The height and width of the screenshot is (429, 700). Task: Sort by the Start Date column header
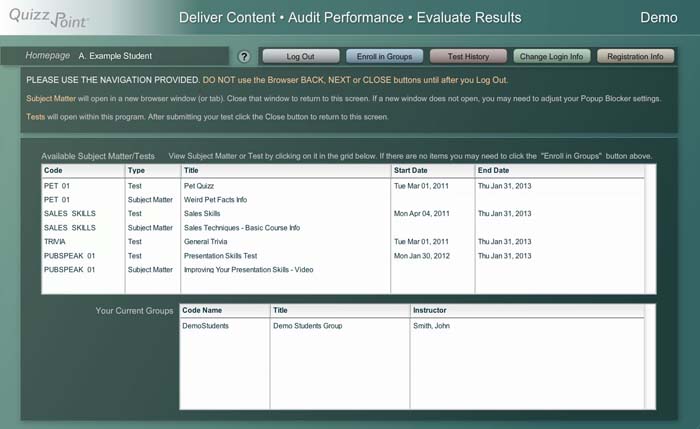click(433, 171)
